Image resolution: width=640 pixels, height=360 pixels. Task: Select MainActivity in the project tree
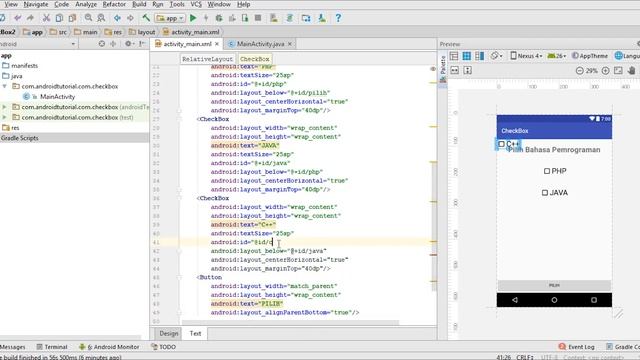pos(58,97)
